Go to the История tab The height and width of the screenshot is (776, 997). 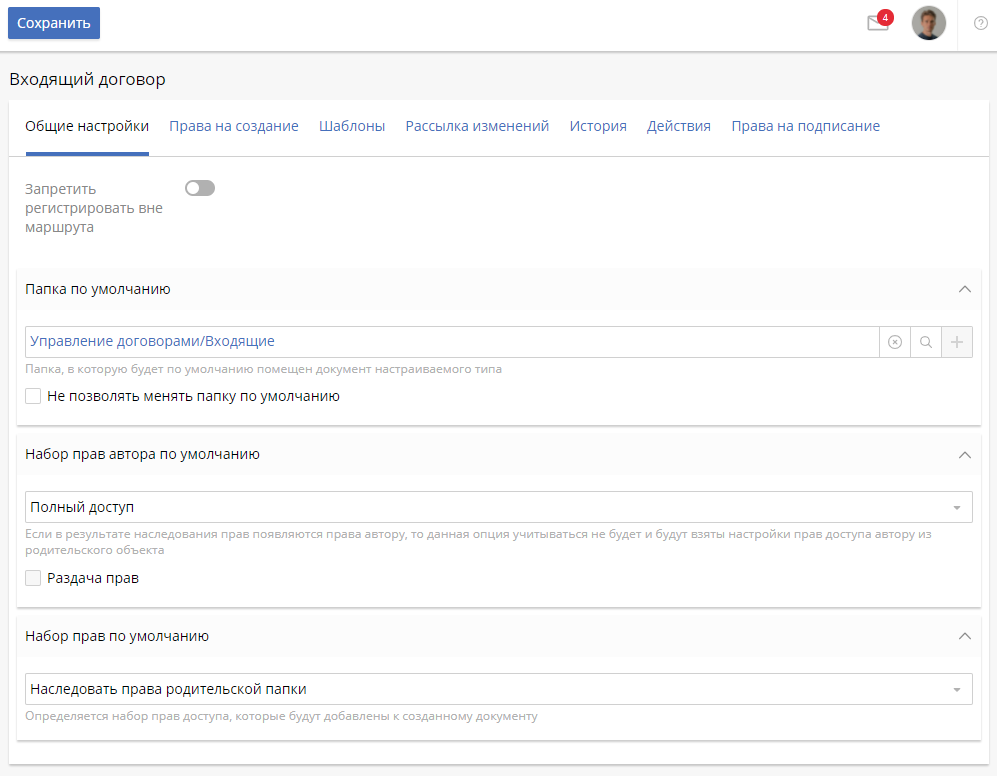(x=598, y=126)
